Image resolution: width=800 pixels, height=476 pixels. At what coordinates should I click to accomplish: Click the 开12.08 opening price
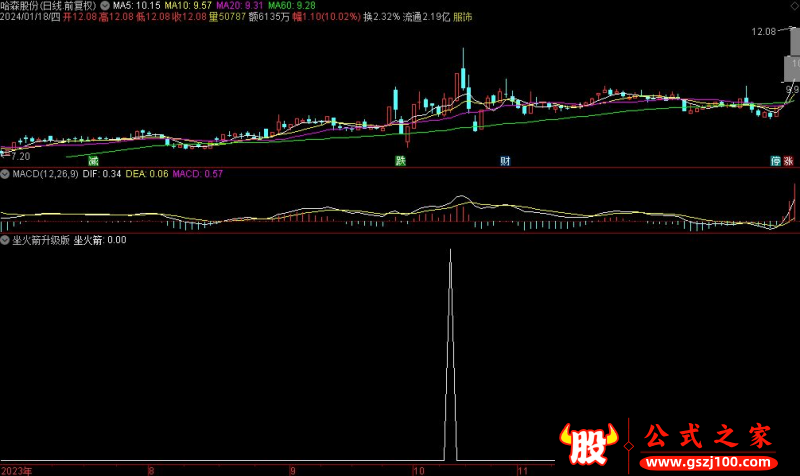pos(80,17)
